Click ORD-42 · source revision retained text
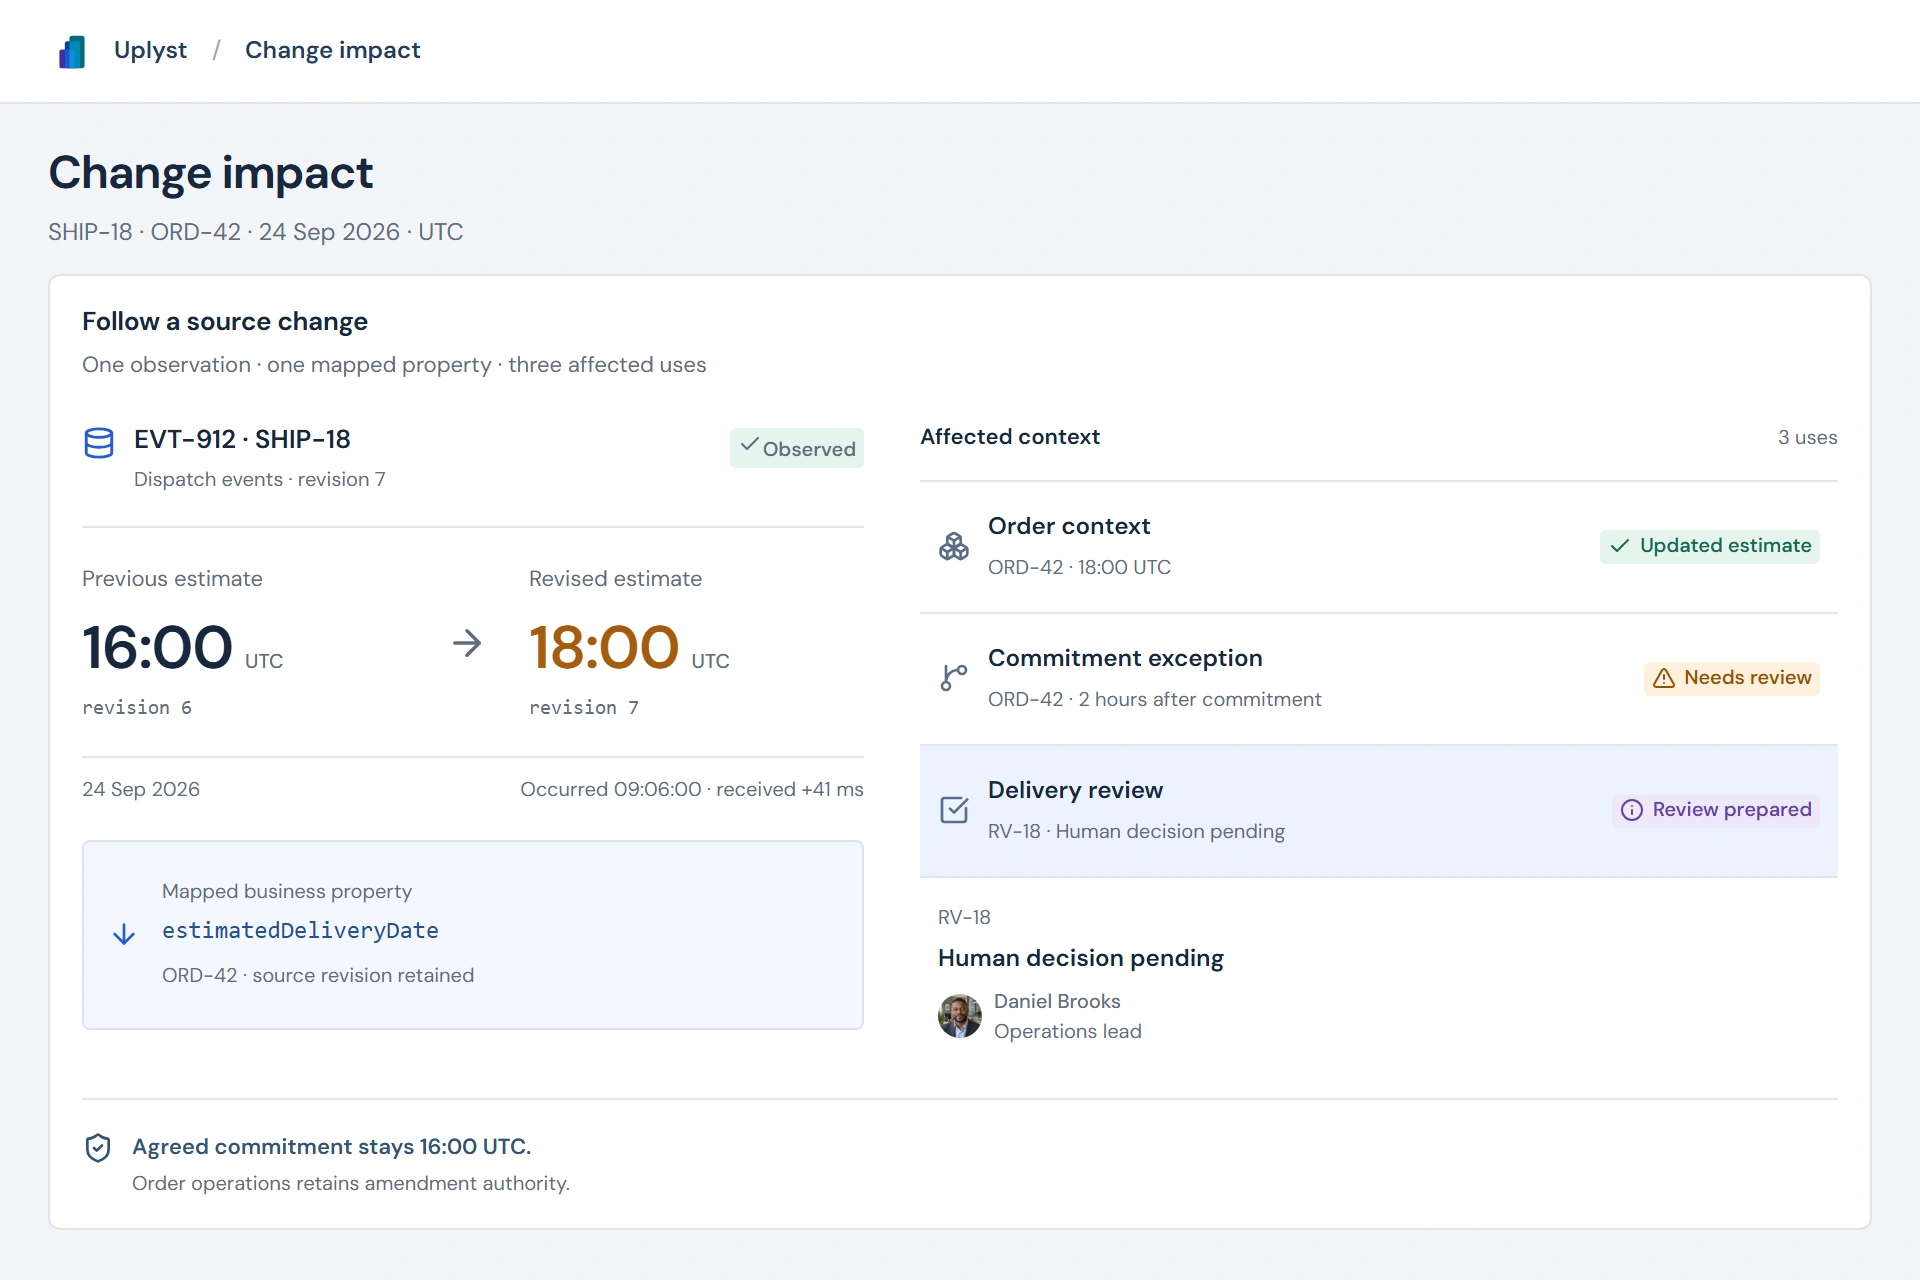The image size is (1920, 1280). pos(318,975)
